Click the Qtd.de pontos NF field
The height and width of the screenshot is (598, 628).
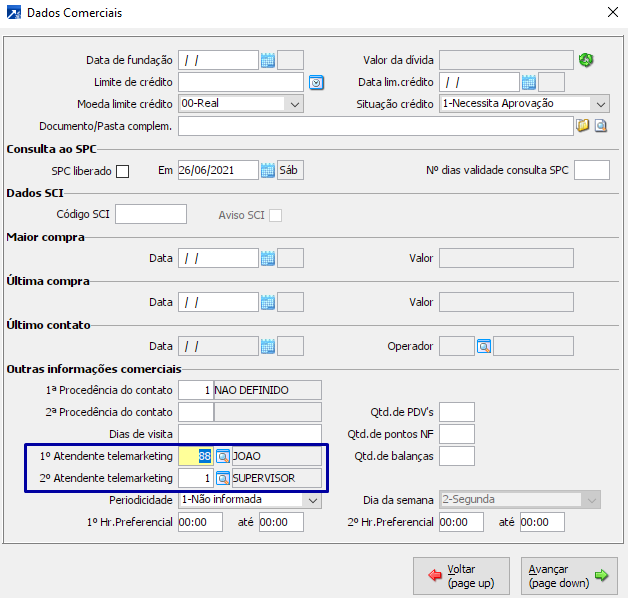click(457, 435)
